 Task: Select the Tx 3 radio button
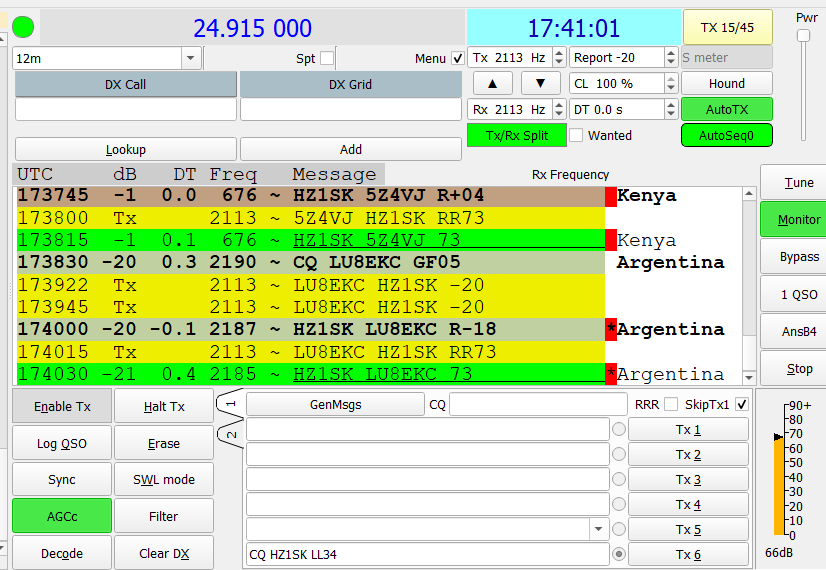[x=619, y=479]
